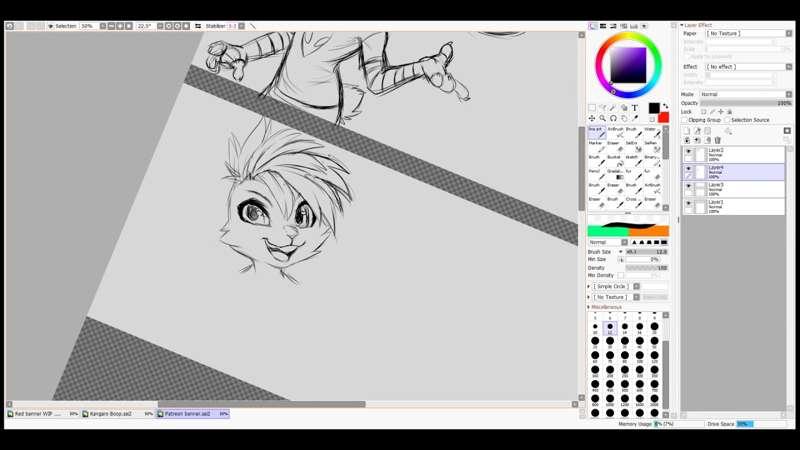Image resolution: width=800 pixels, height=450 pixels.
Task: Show the RGB slider panel
Action: [x=603, y=26]
